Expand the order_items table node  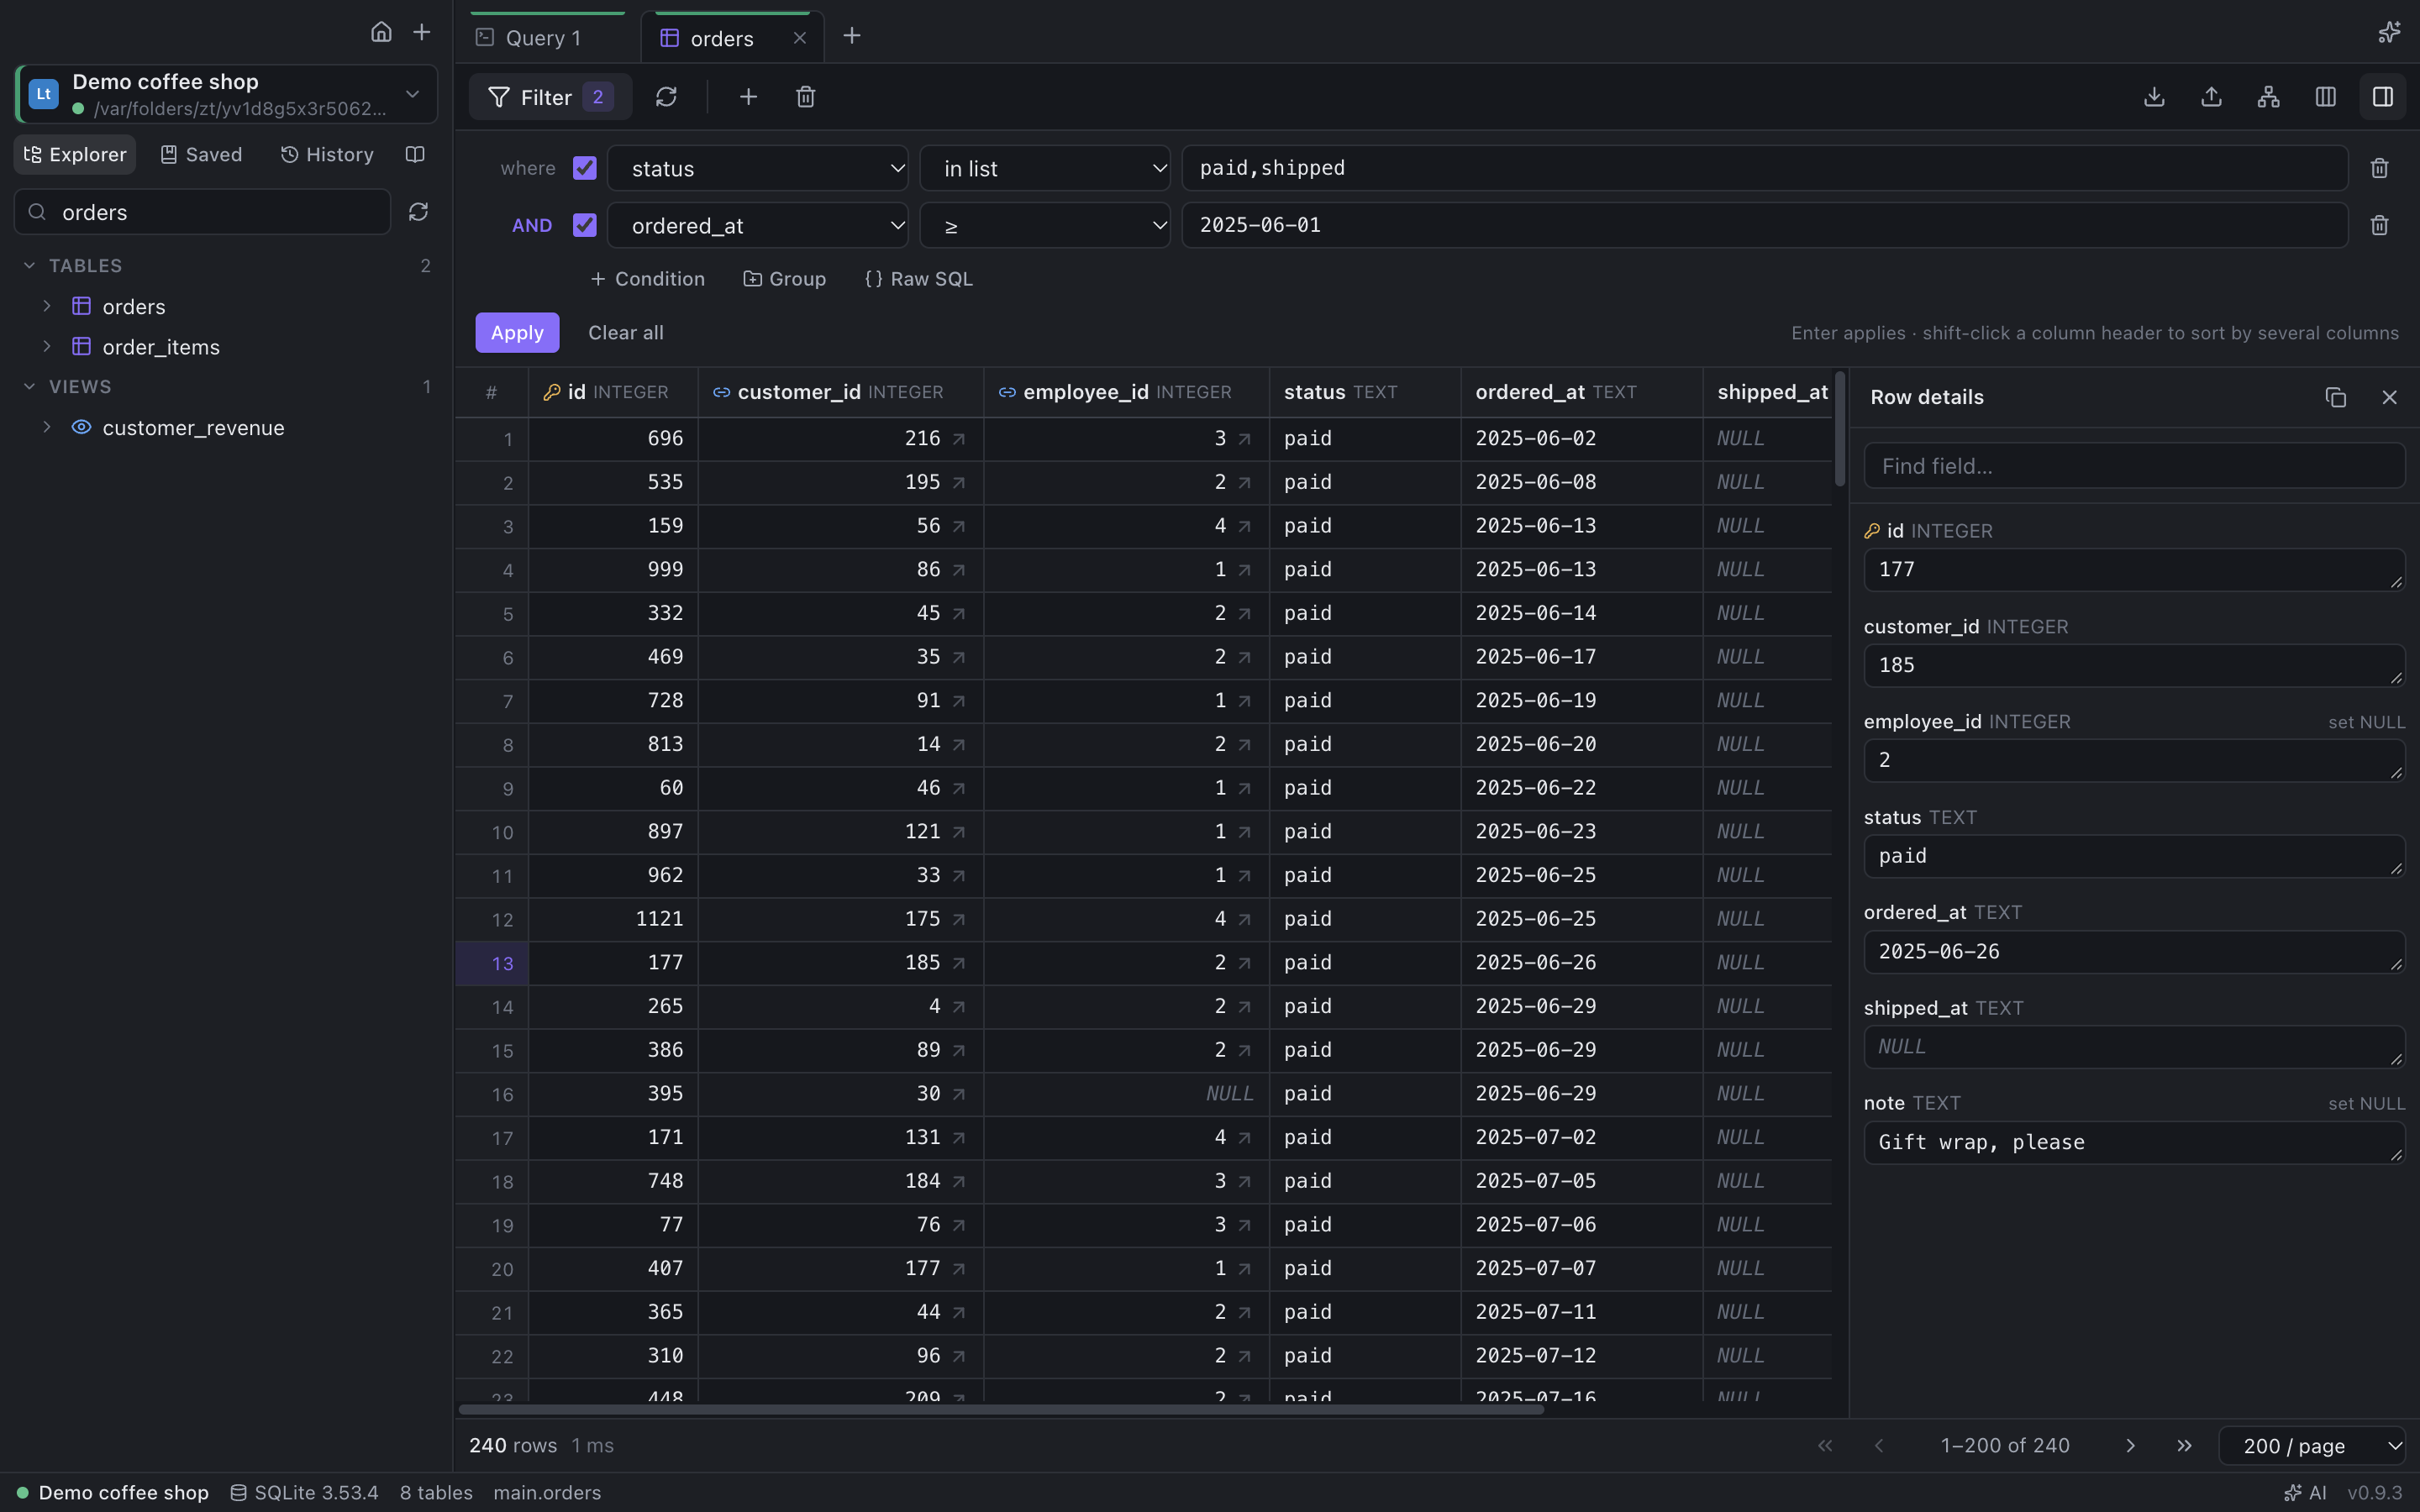coord(46,346)
